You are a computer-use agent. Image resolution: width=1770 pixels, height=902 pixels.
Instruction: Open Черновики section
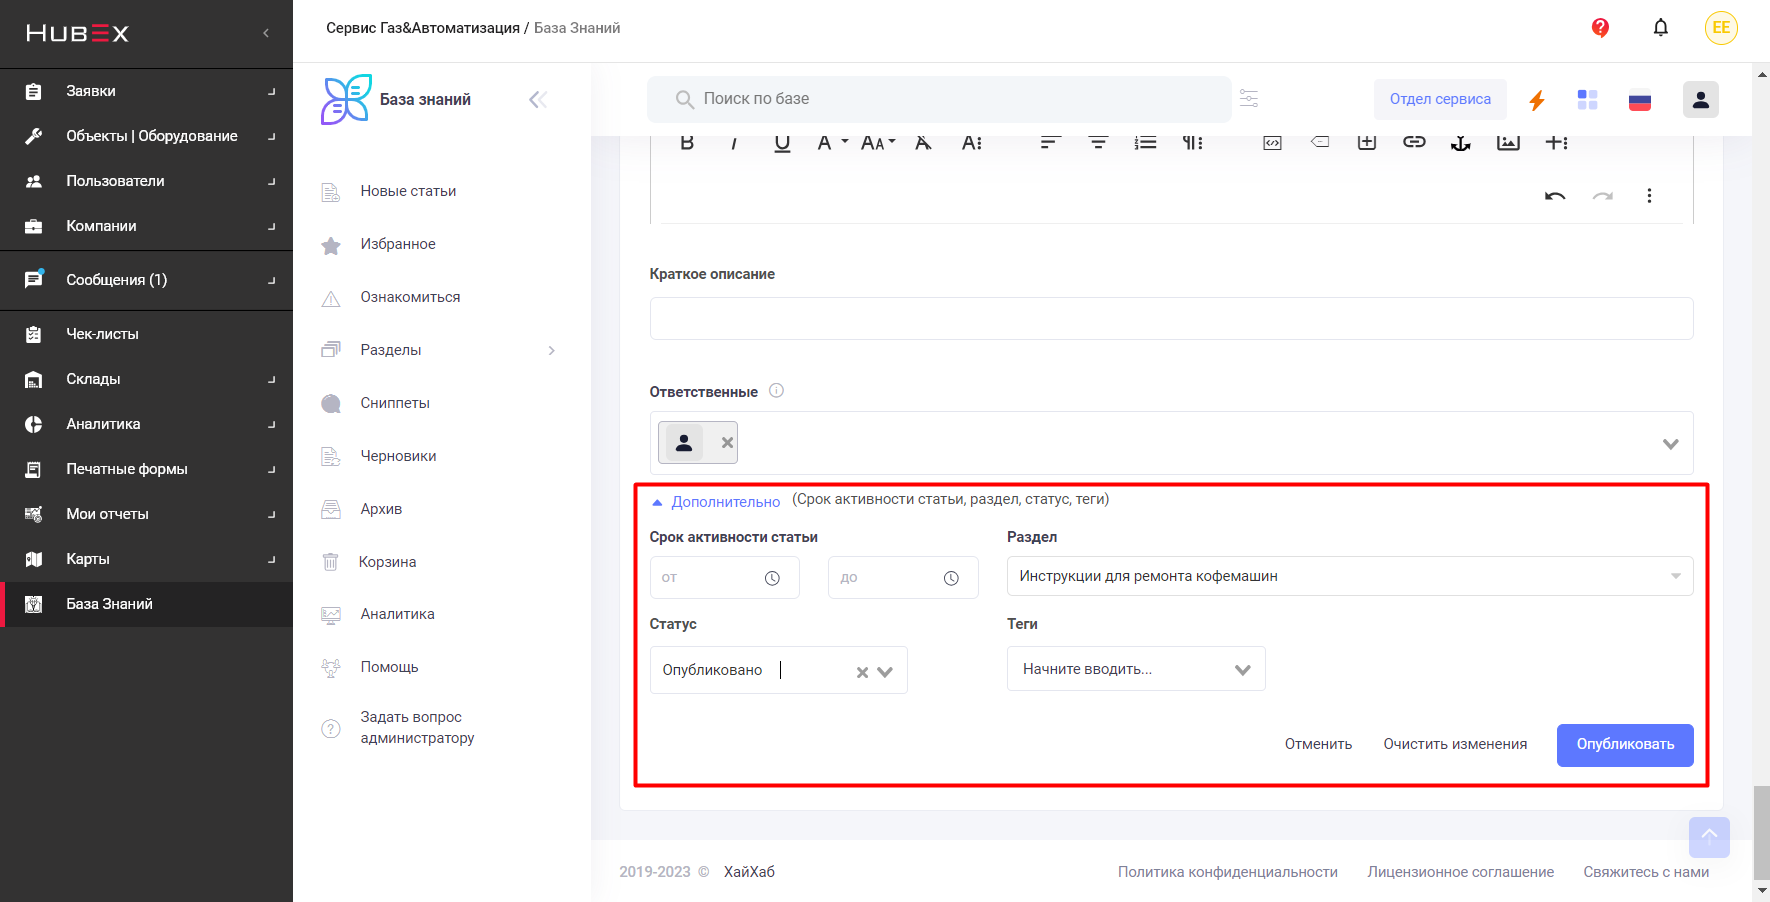(x=398, y=456)
